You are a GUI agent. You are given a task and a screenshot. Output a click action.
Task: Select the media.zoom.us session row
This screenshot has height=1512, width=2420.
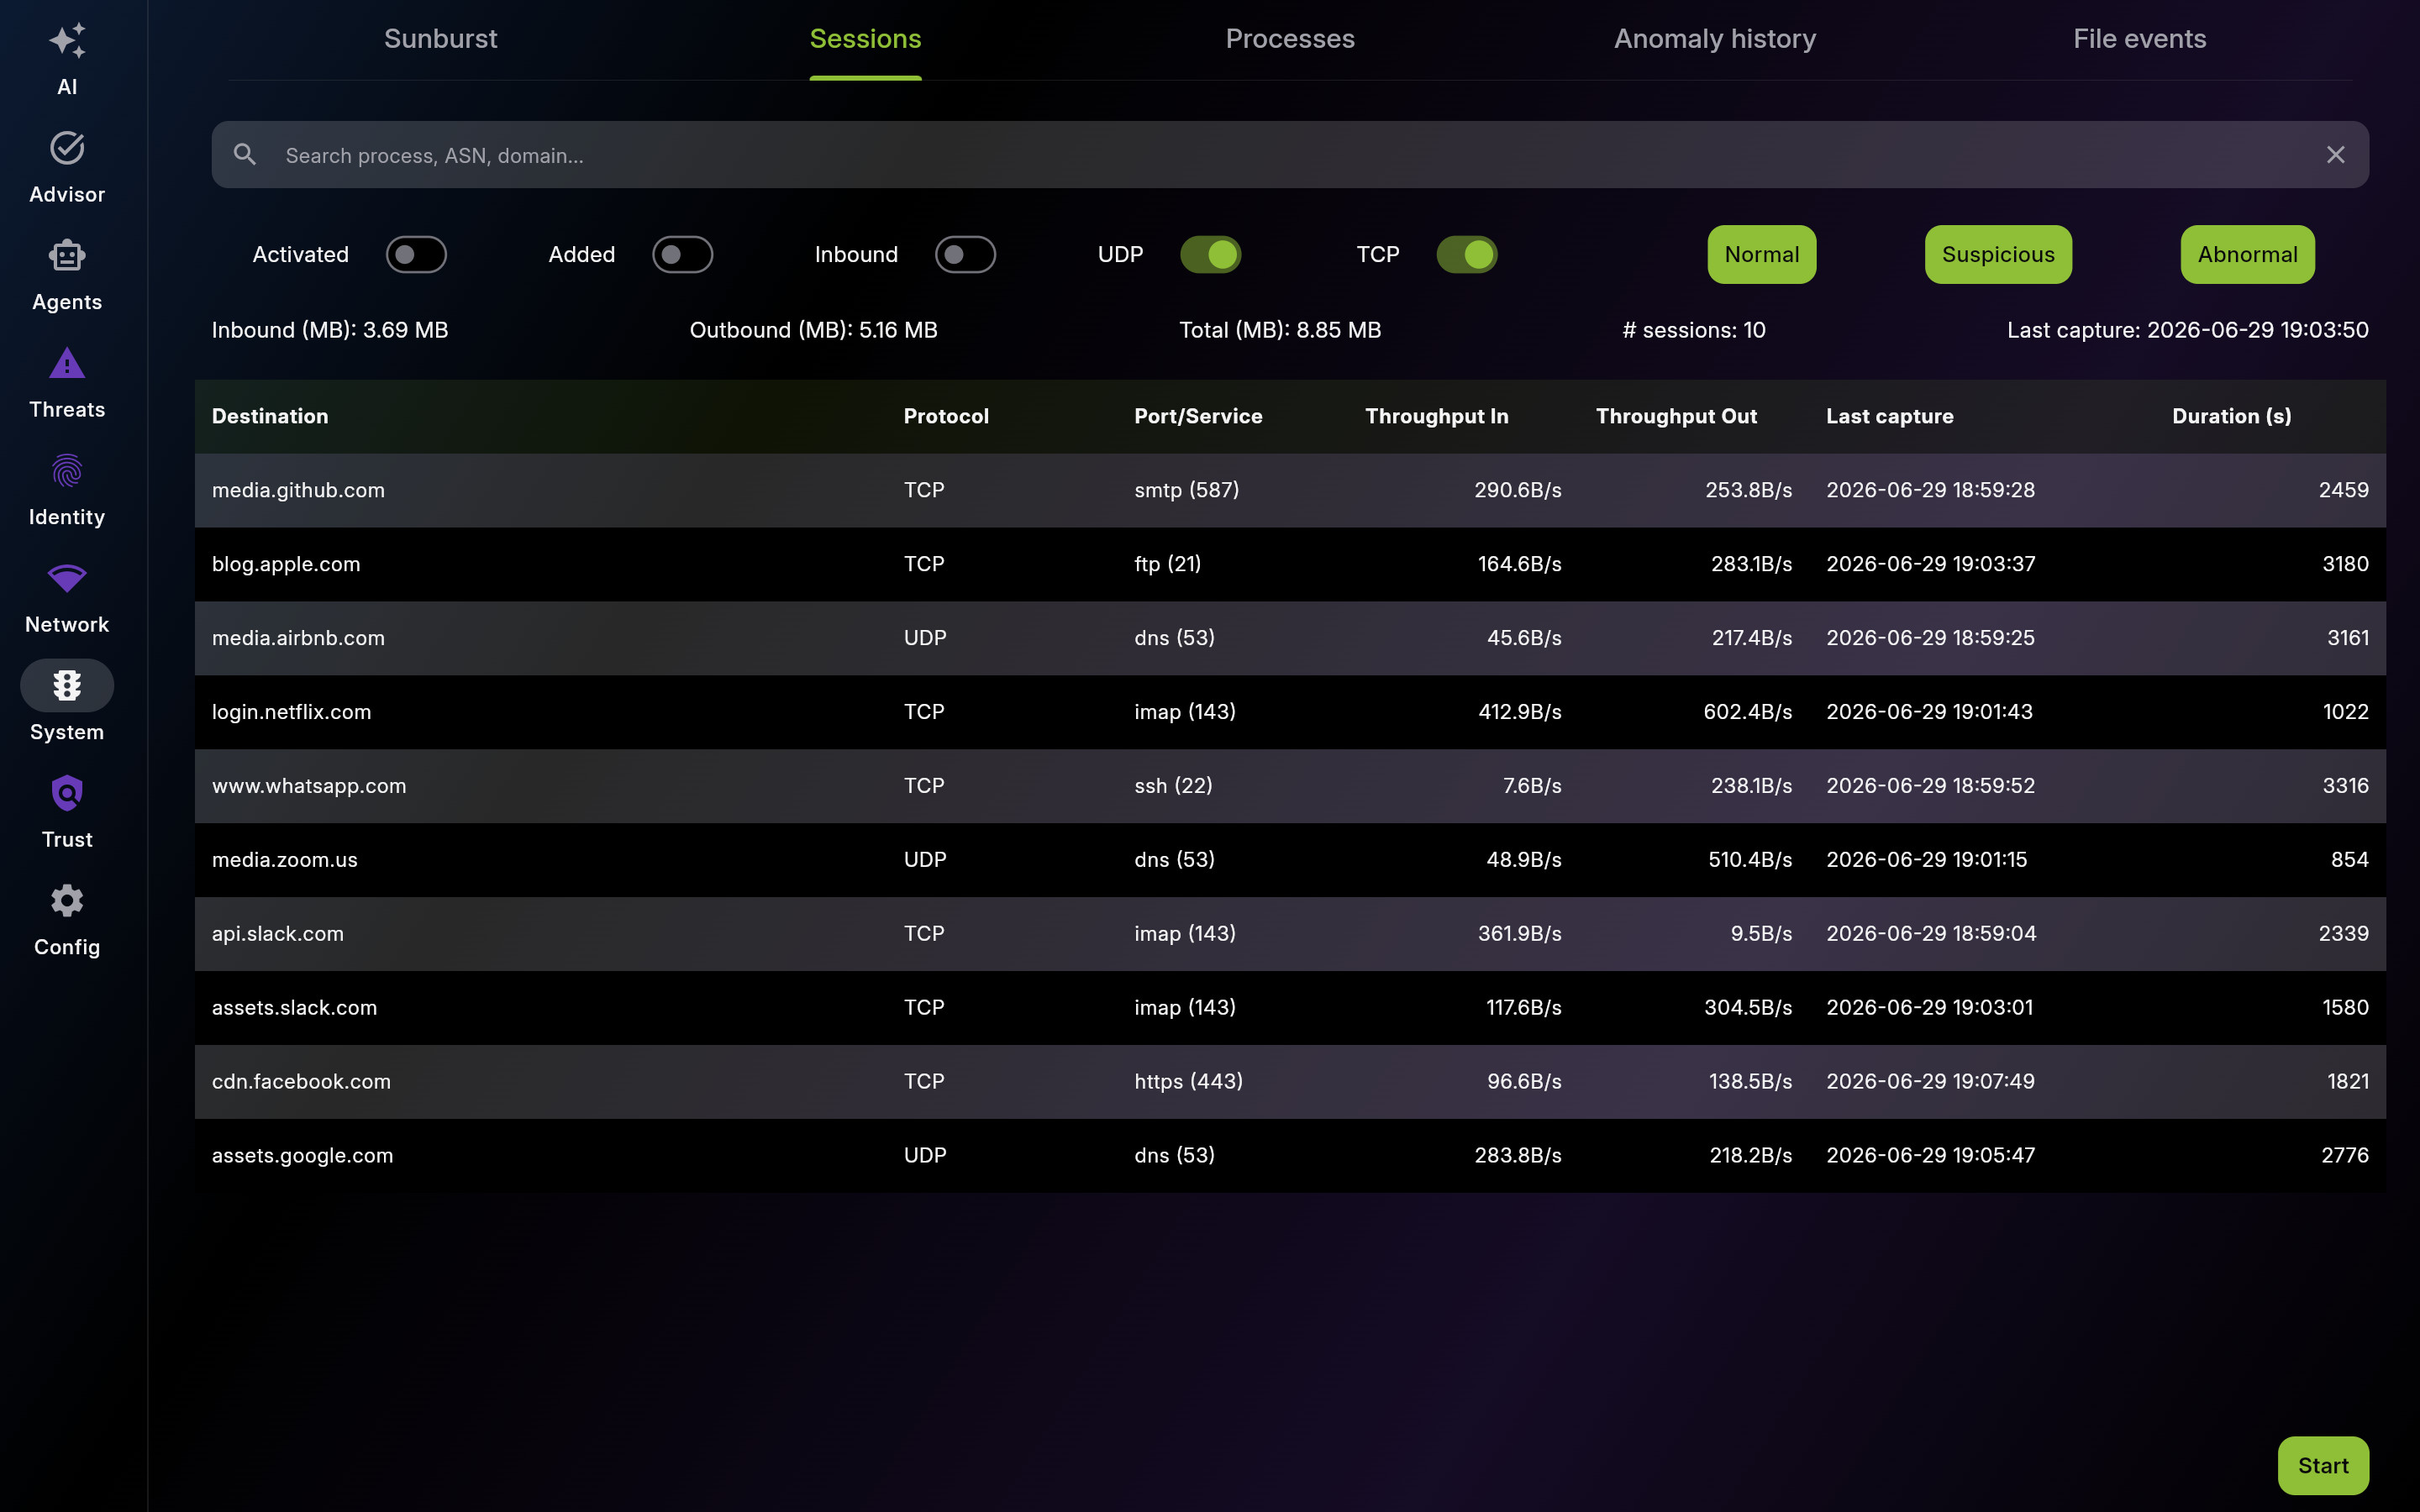(1290, 860)
